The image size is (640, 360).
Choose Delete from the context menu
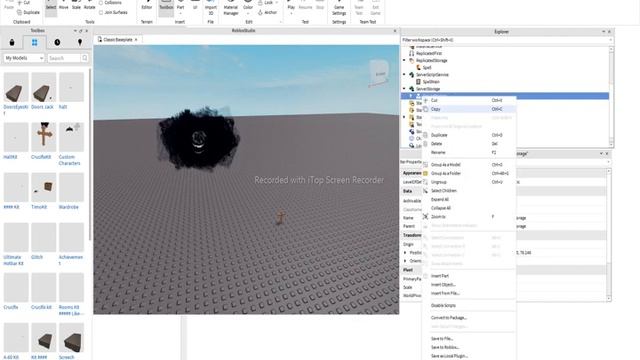[x=469, y=144]
